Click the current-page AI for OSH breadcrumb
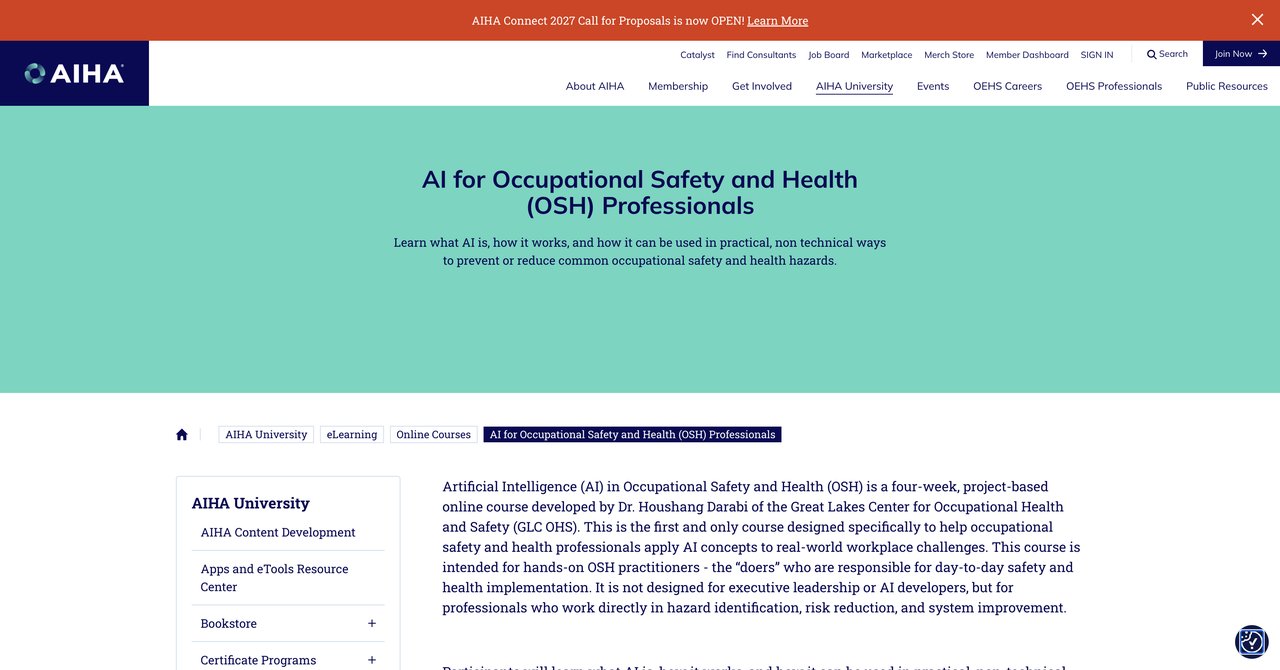This screenshot has width=1280, height=670. [x=632, y=434]
